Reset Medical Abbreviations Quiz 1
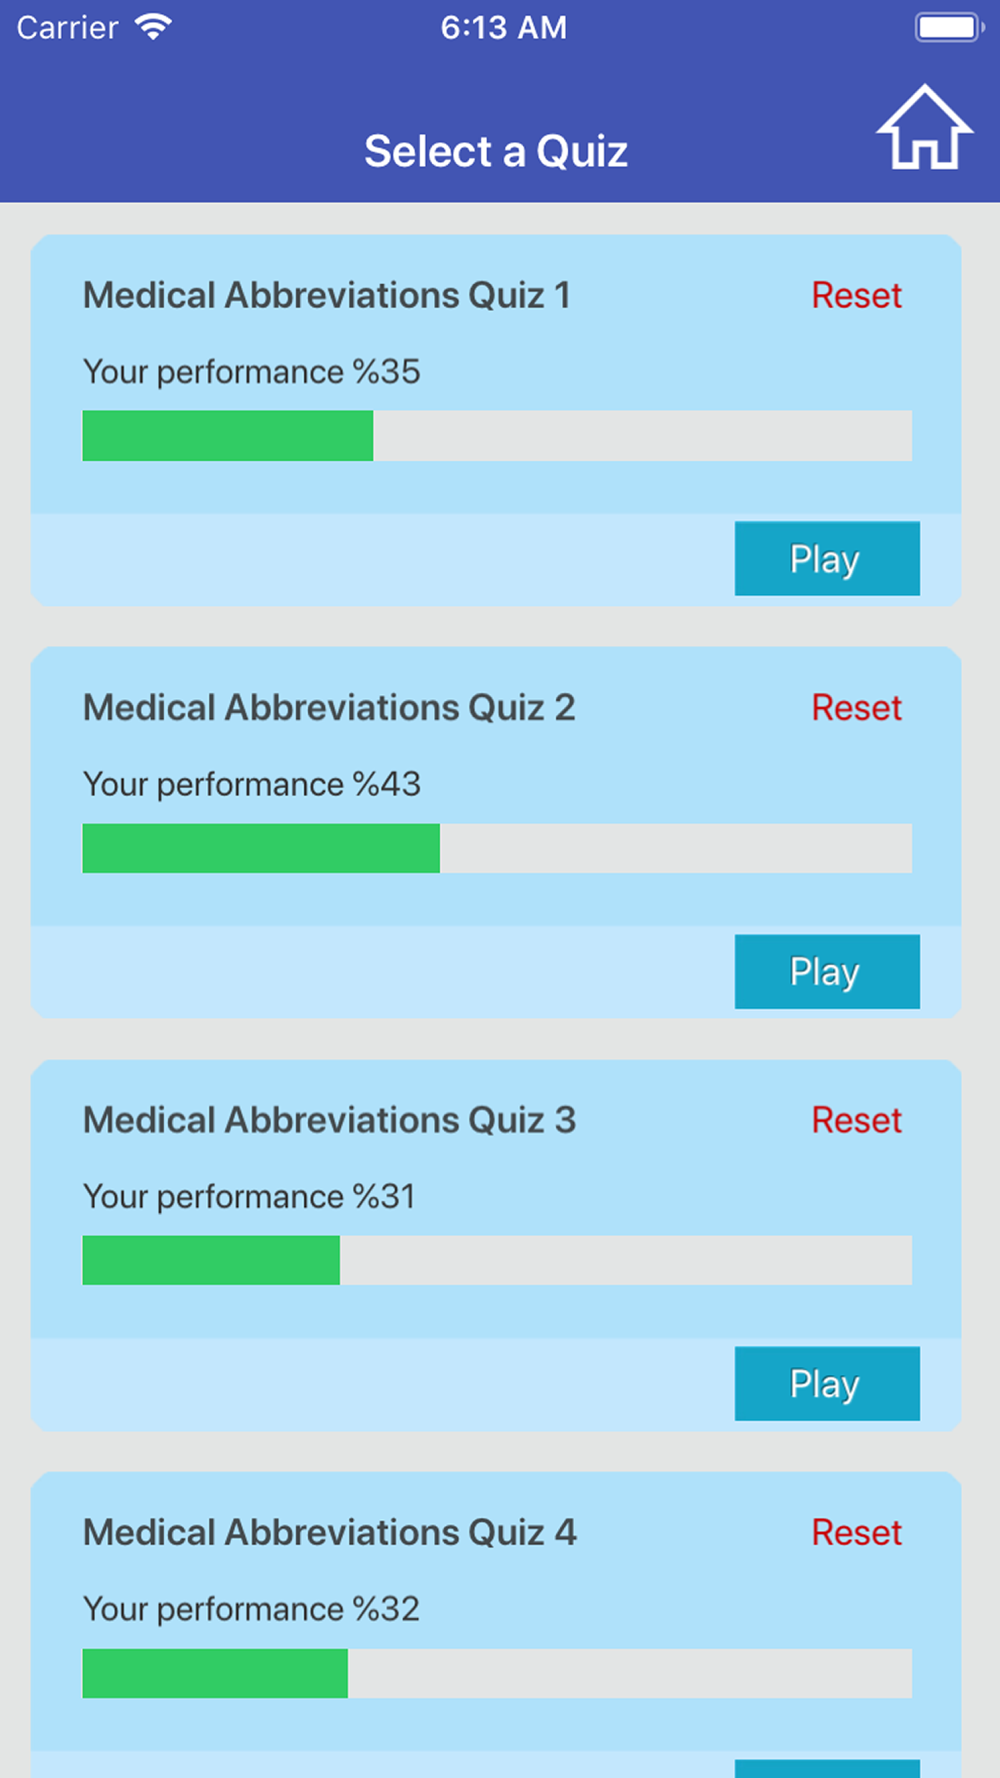 tap(857, 295)
